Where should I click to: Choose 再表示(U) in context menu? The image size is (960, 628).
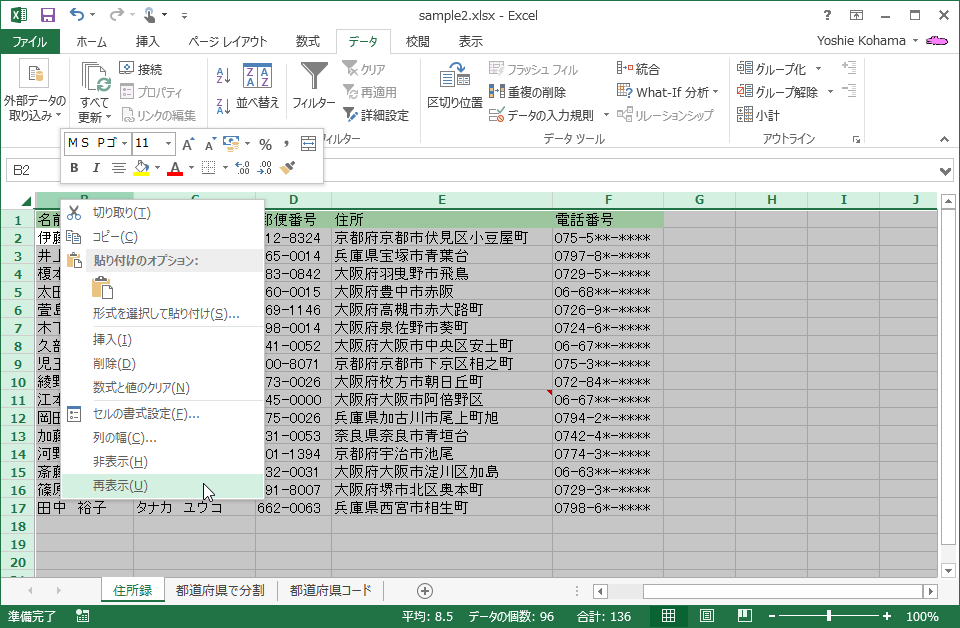(x=163, y=486)
